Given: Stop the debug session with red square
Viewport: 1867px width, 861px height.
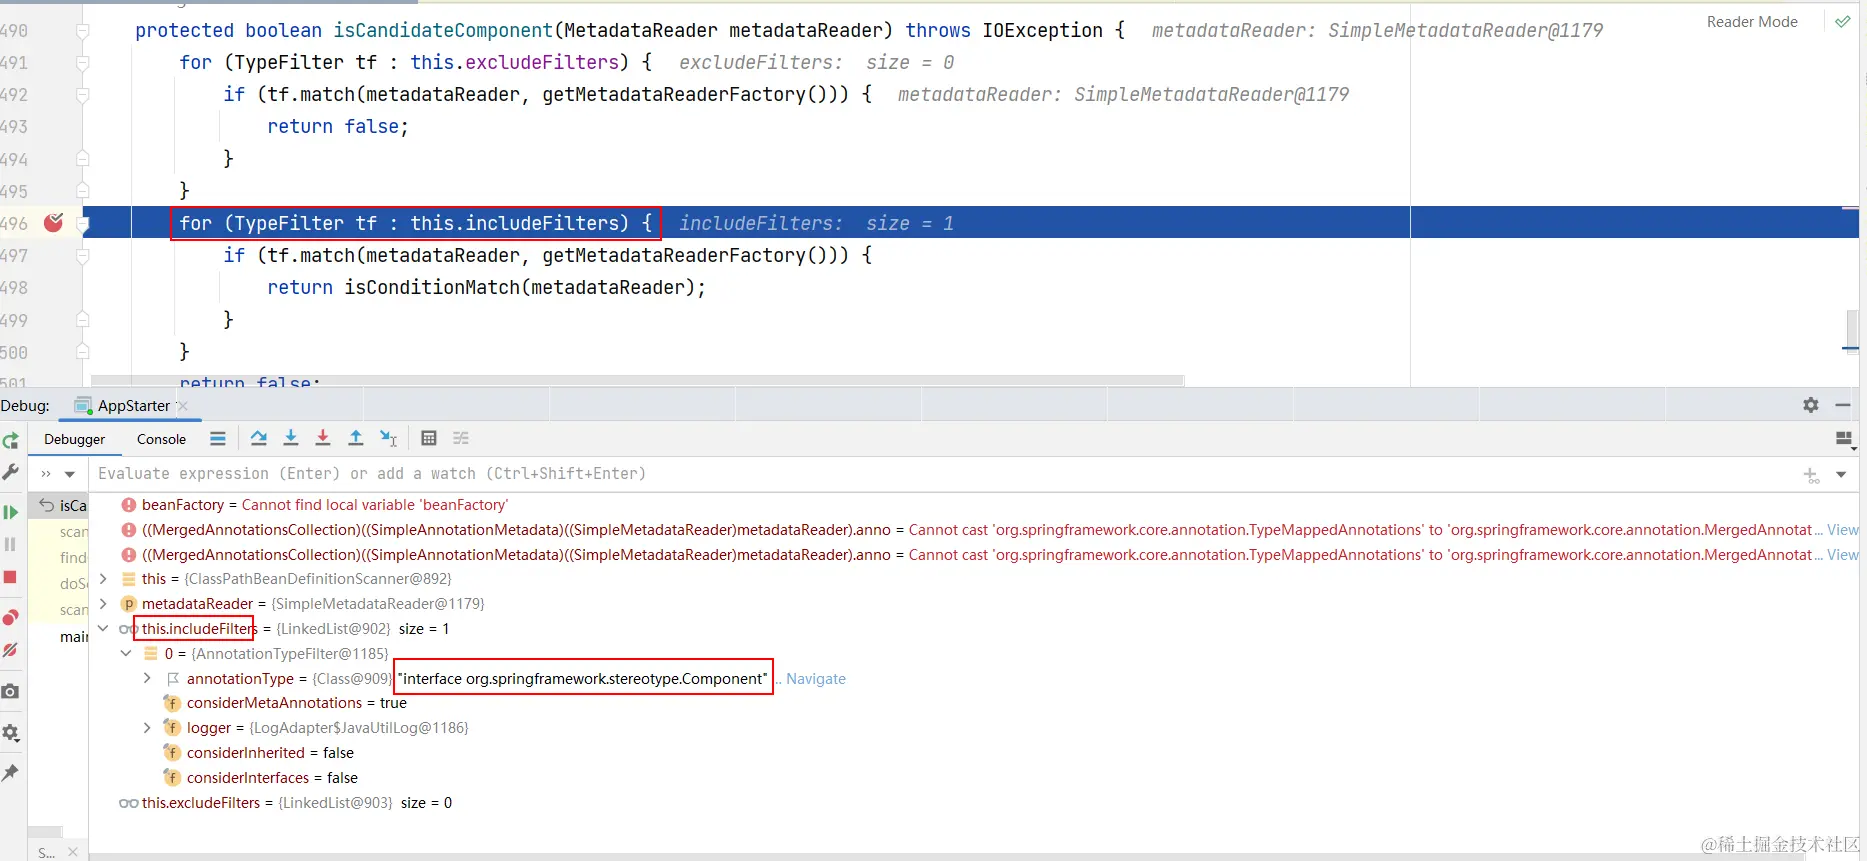Looking at the screenshot, I should click(11, 577).
